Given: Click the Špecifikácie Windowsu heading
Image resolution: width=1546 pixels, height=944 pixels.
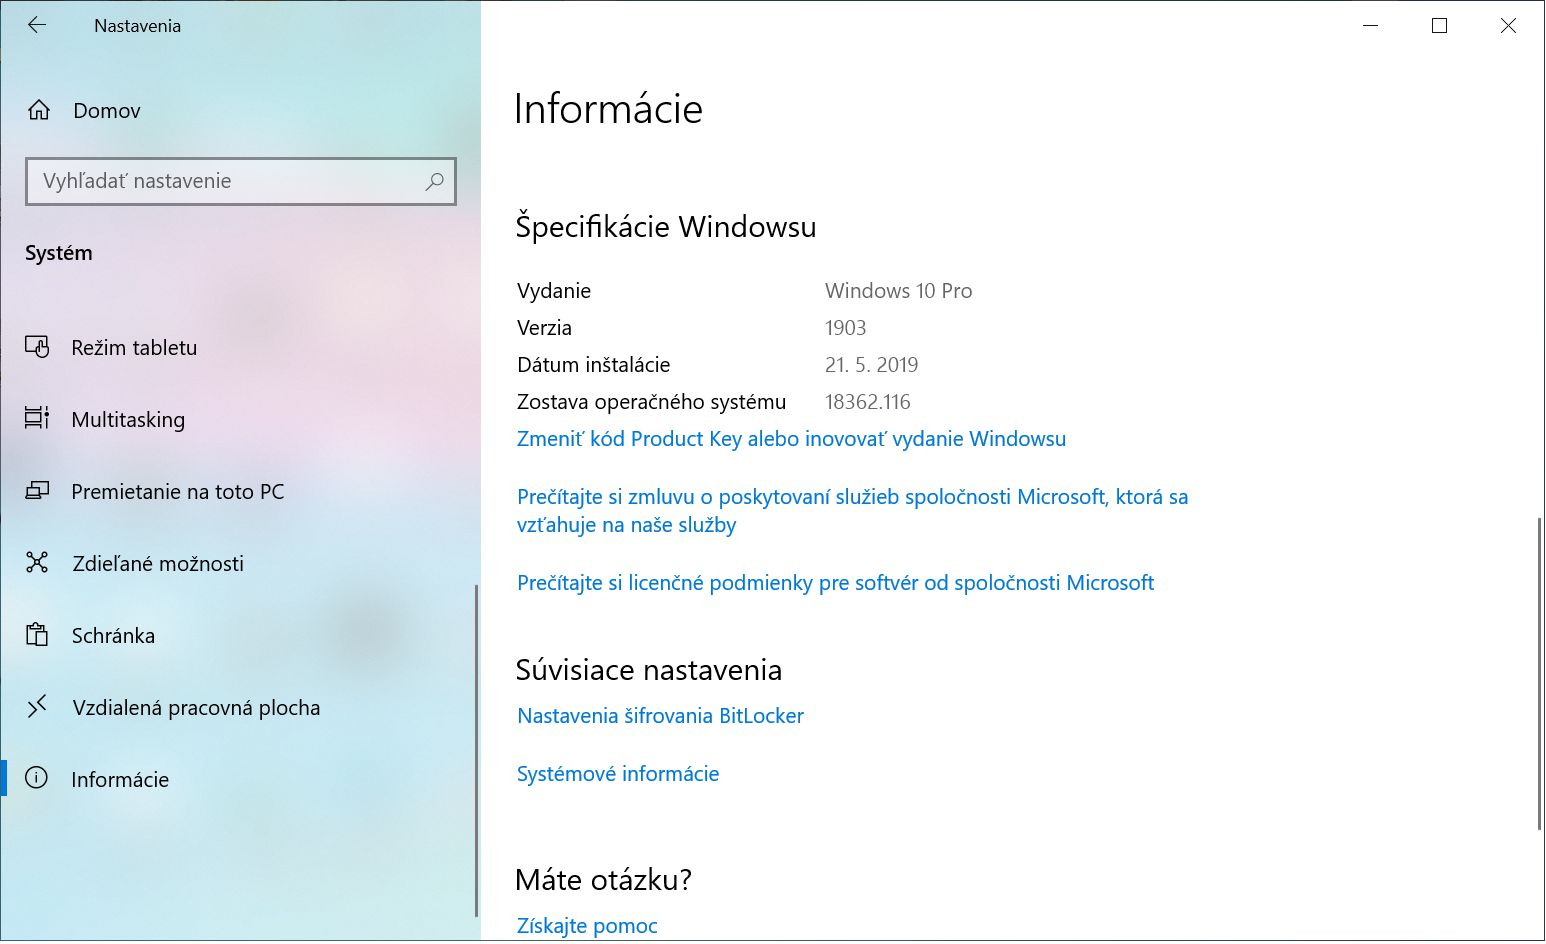Looking at the screenshot, I should click(665, 227).
